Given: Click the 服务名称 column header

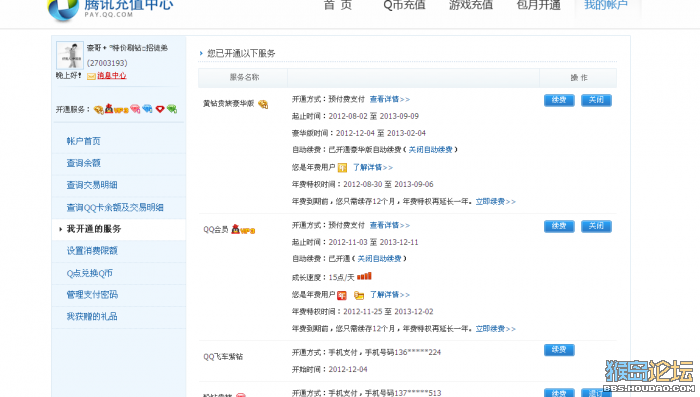Looking at the screenshot, I should click(x=244, y=77).
